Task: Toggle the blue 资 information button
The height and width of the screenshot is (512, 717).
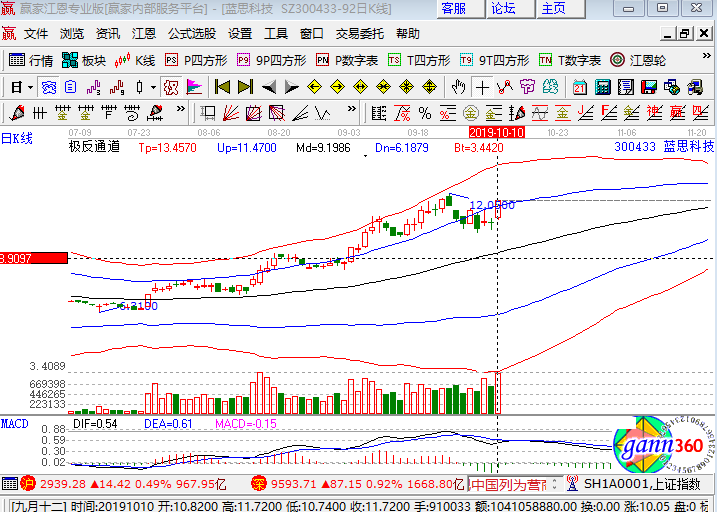Action: coord(48,87)
